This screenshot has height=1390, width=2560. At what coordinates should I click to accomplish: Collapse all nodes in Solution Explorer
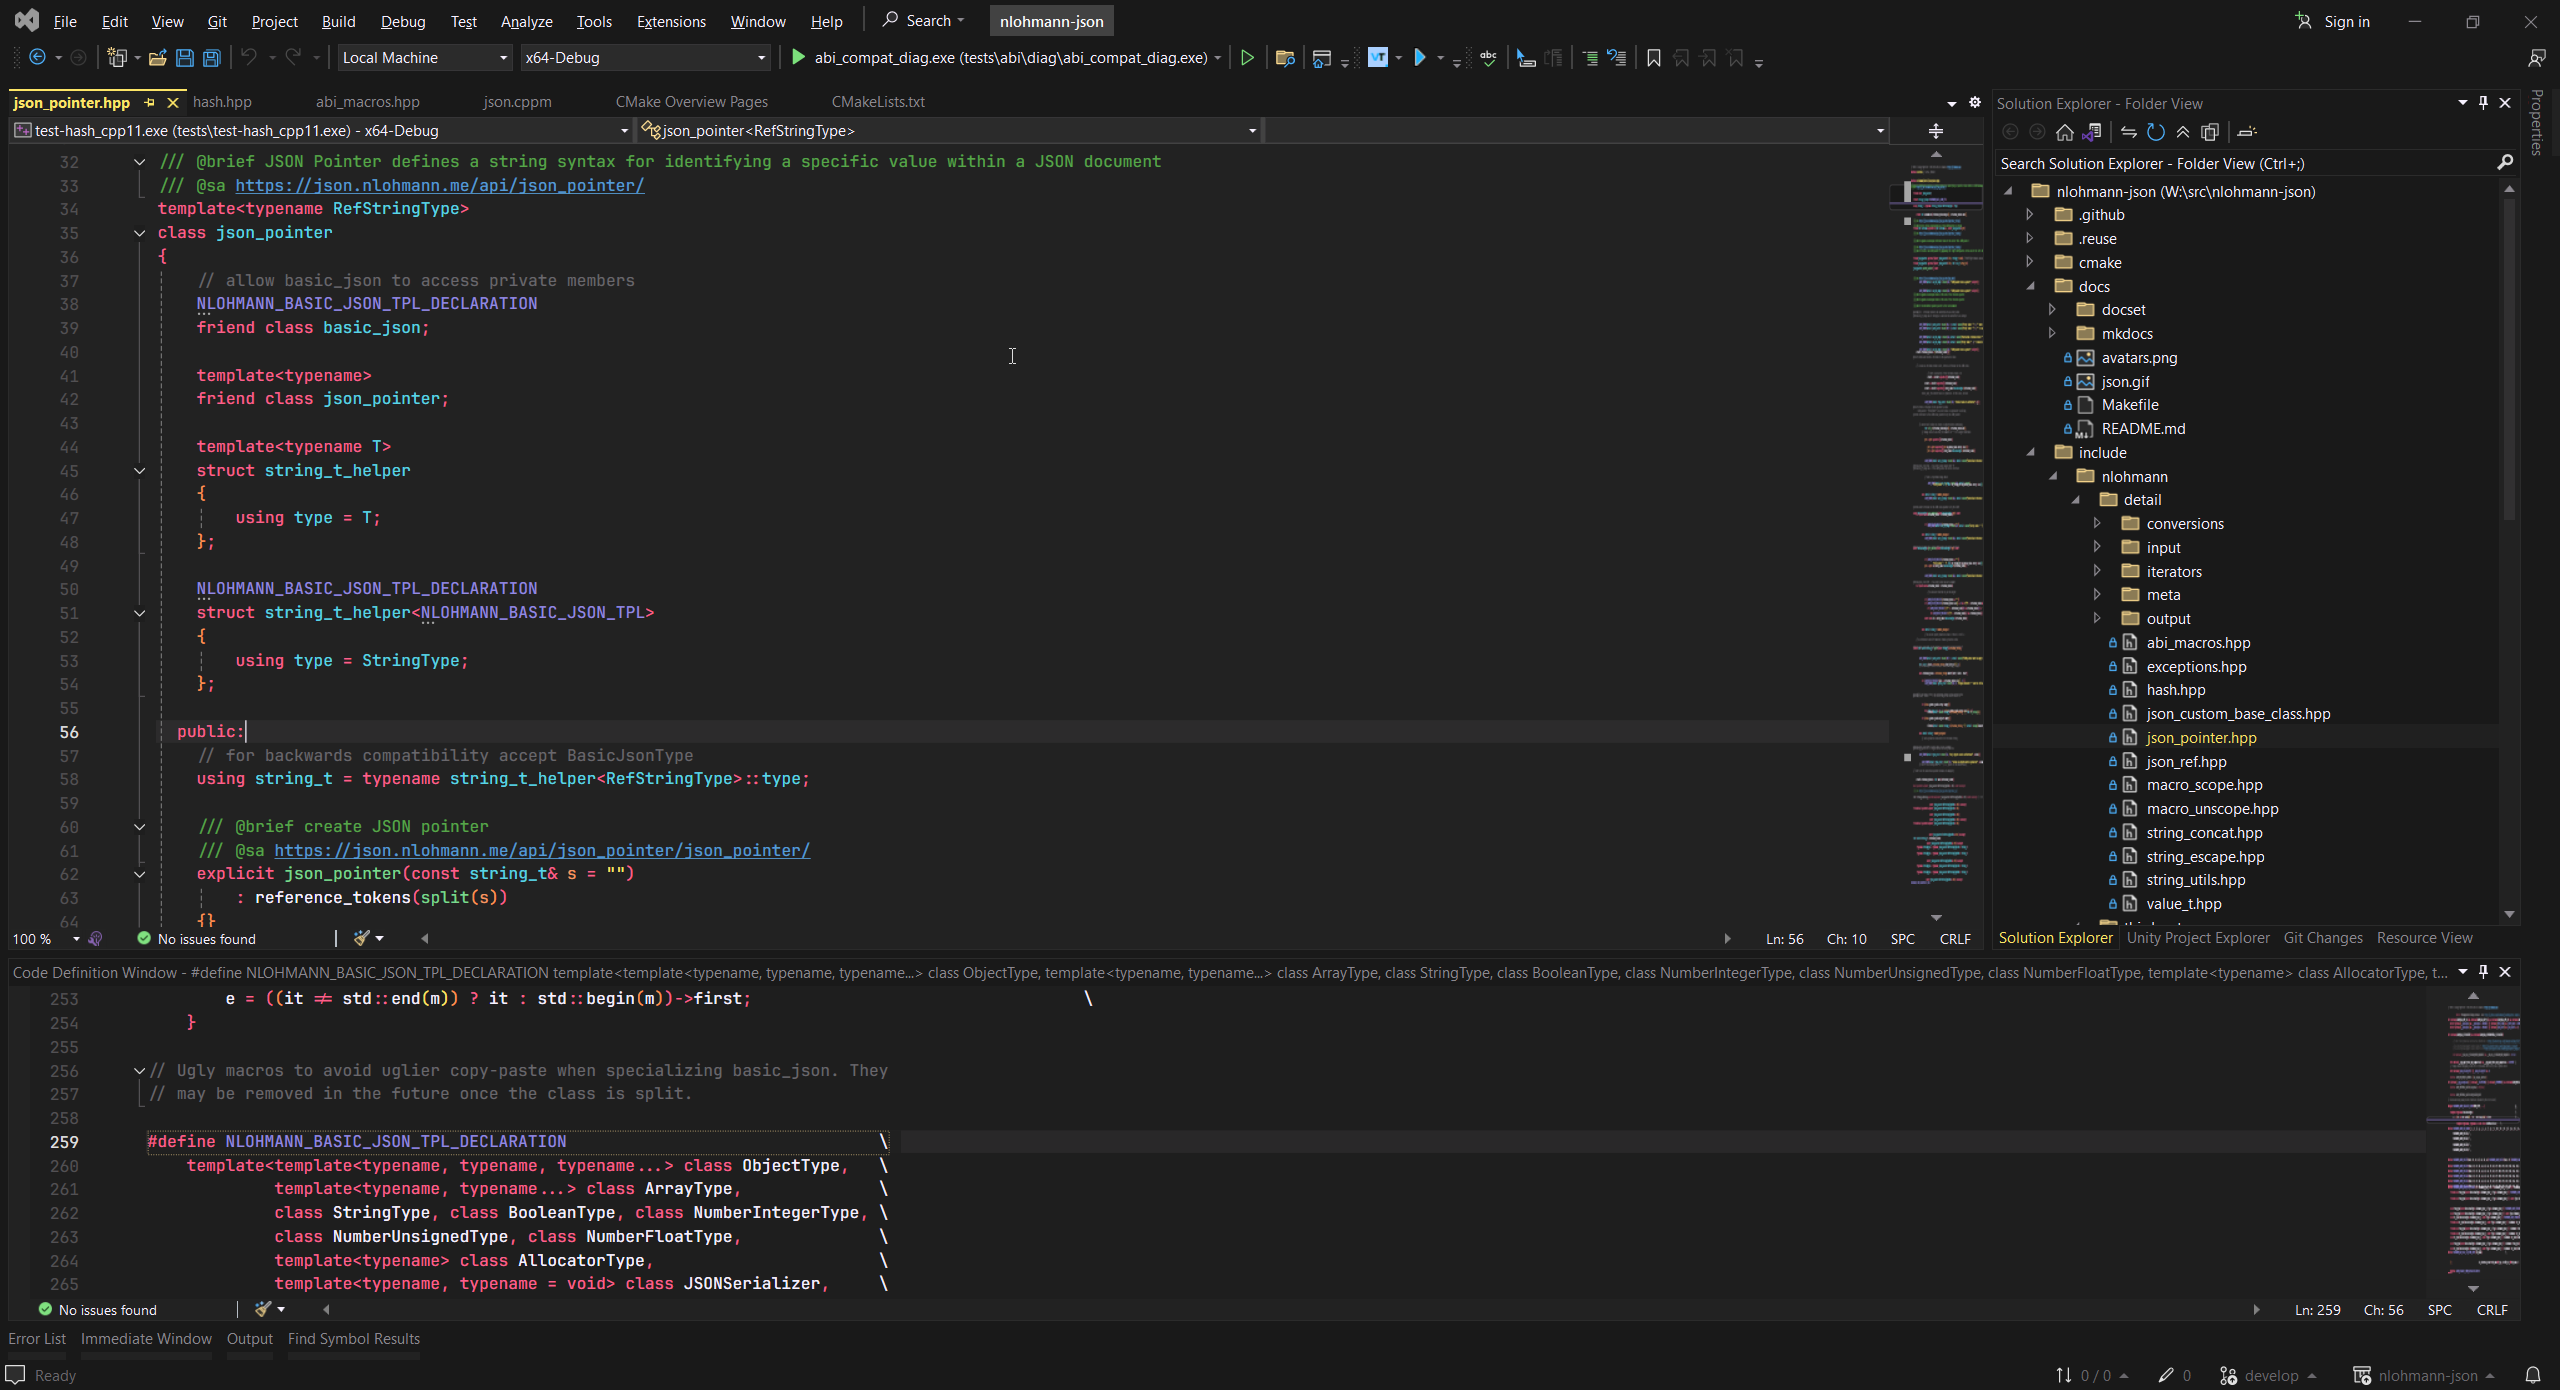2183,131
